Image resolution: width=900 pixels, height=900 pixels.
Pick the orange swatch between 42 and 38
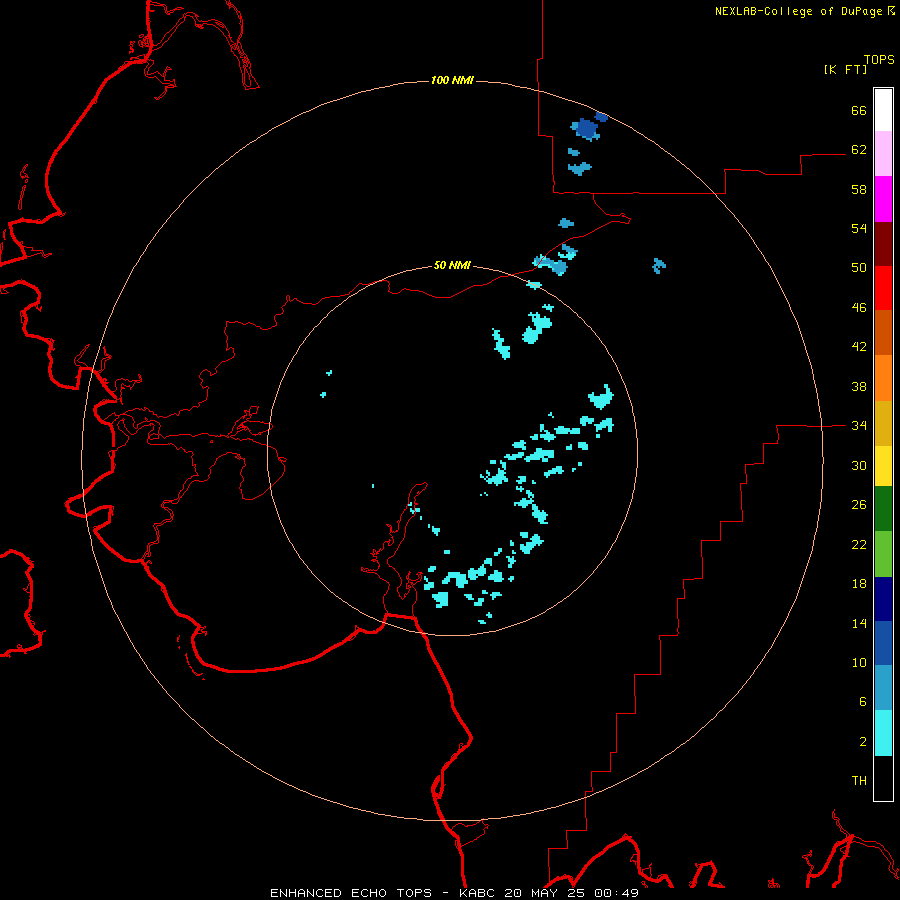pyautogui.click(x=883, y=378)
